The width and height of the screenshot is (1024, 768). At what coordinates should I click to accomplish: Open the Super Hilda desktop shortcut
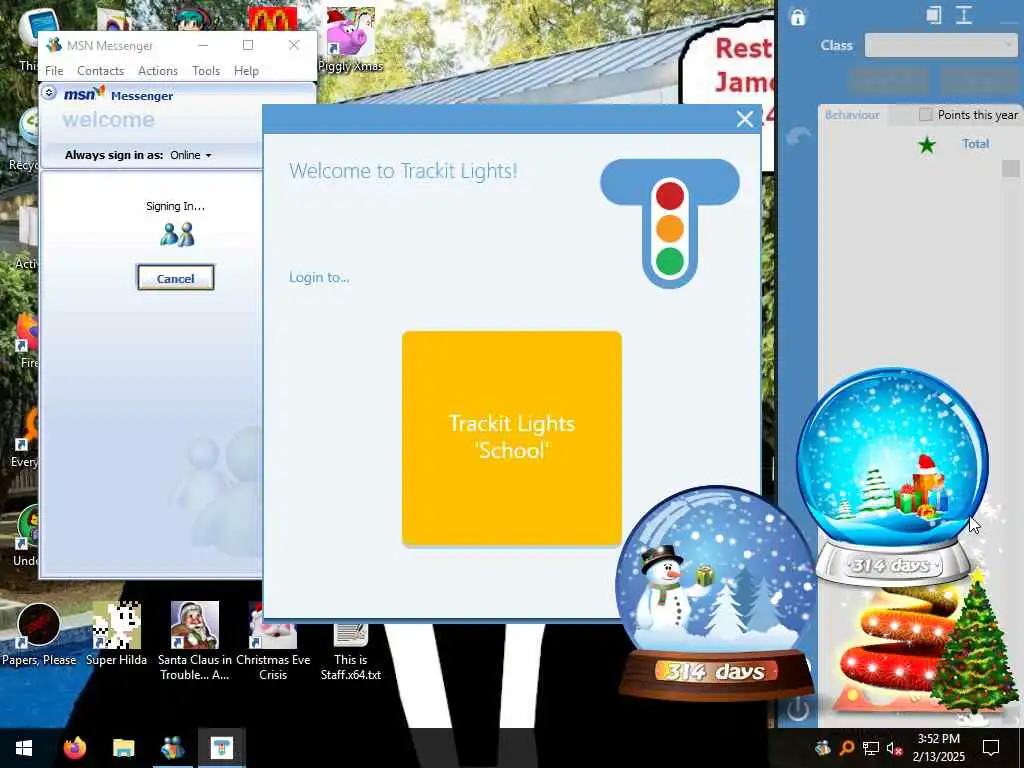(x=116, y=634)
